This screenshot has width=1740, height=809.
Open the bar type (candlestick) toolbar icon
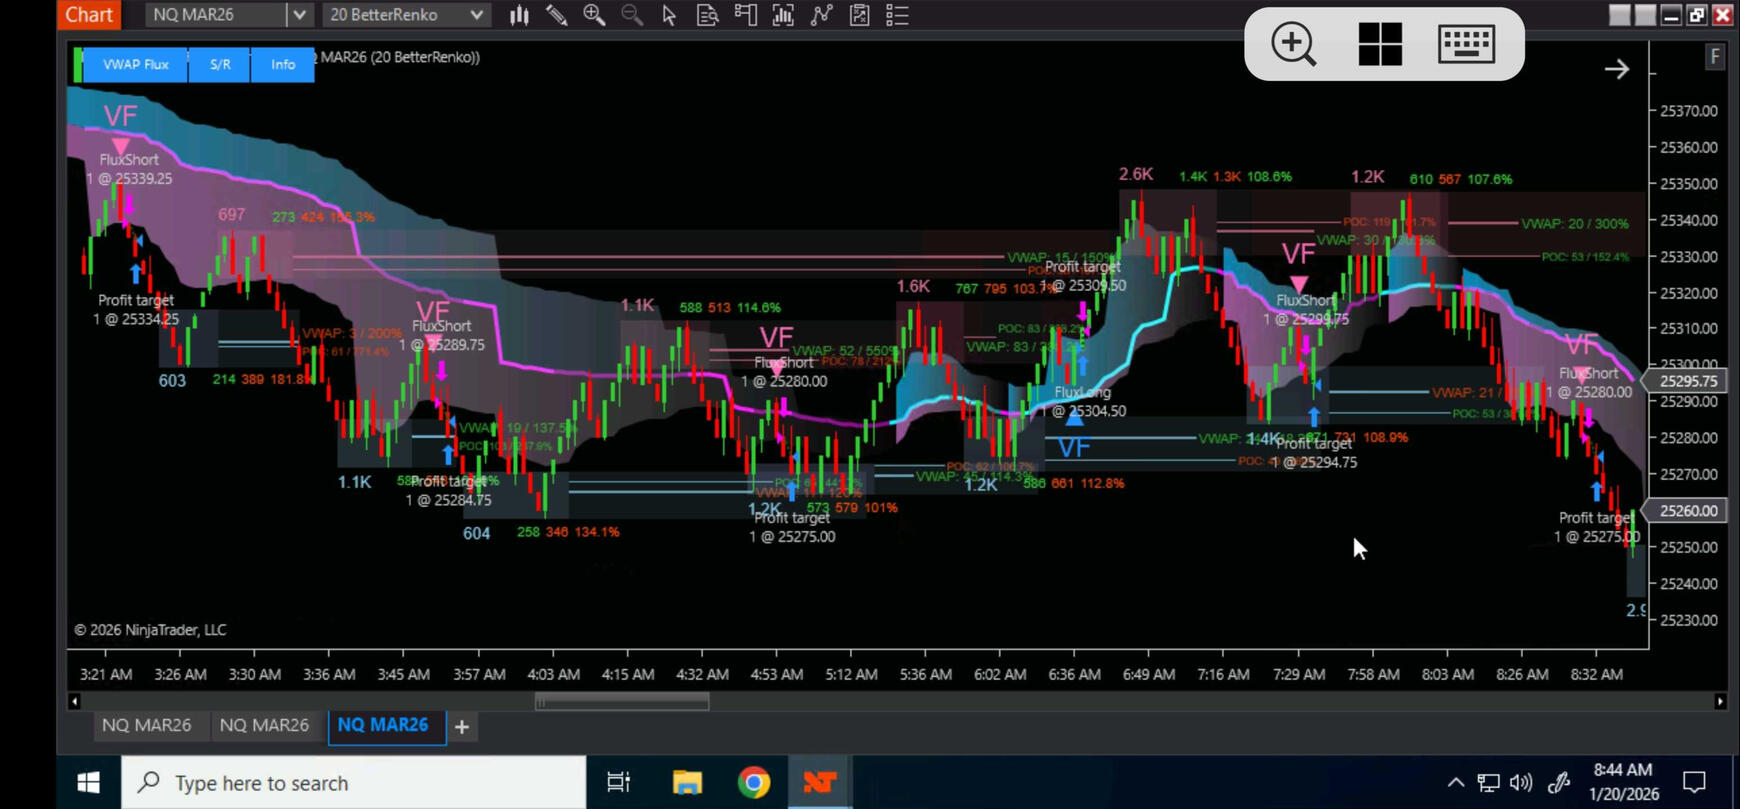point(519,15)
